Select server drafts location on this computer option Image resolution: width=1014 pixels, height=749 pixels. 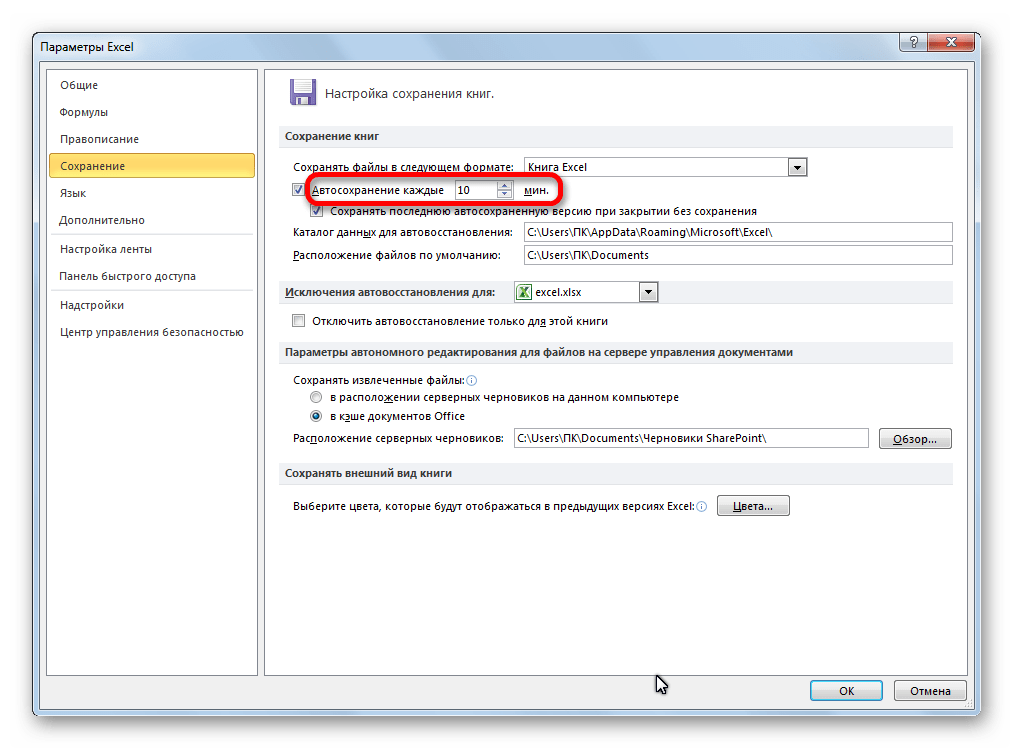tap(316, 397)
